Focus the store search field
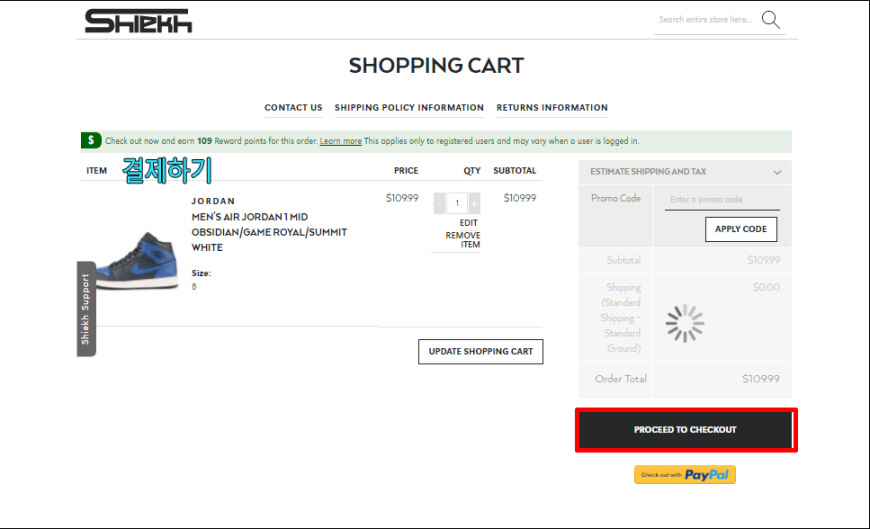The width and height of the screenshot is (870, 529). [x=706, y=20]
